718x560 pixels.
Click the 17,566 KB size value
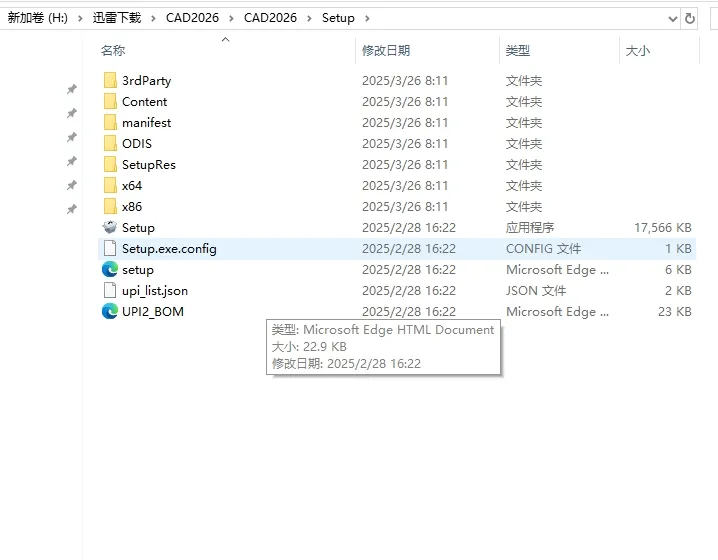tap(663, 228)
